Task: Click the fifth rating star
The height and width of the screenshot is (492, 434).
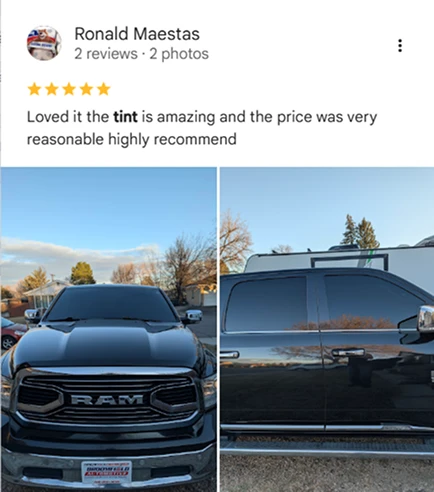Action: click(104, 89)
